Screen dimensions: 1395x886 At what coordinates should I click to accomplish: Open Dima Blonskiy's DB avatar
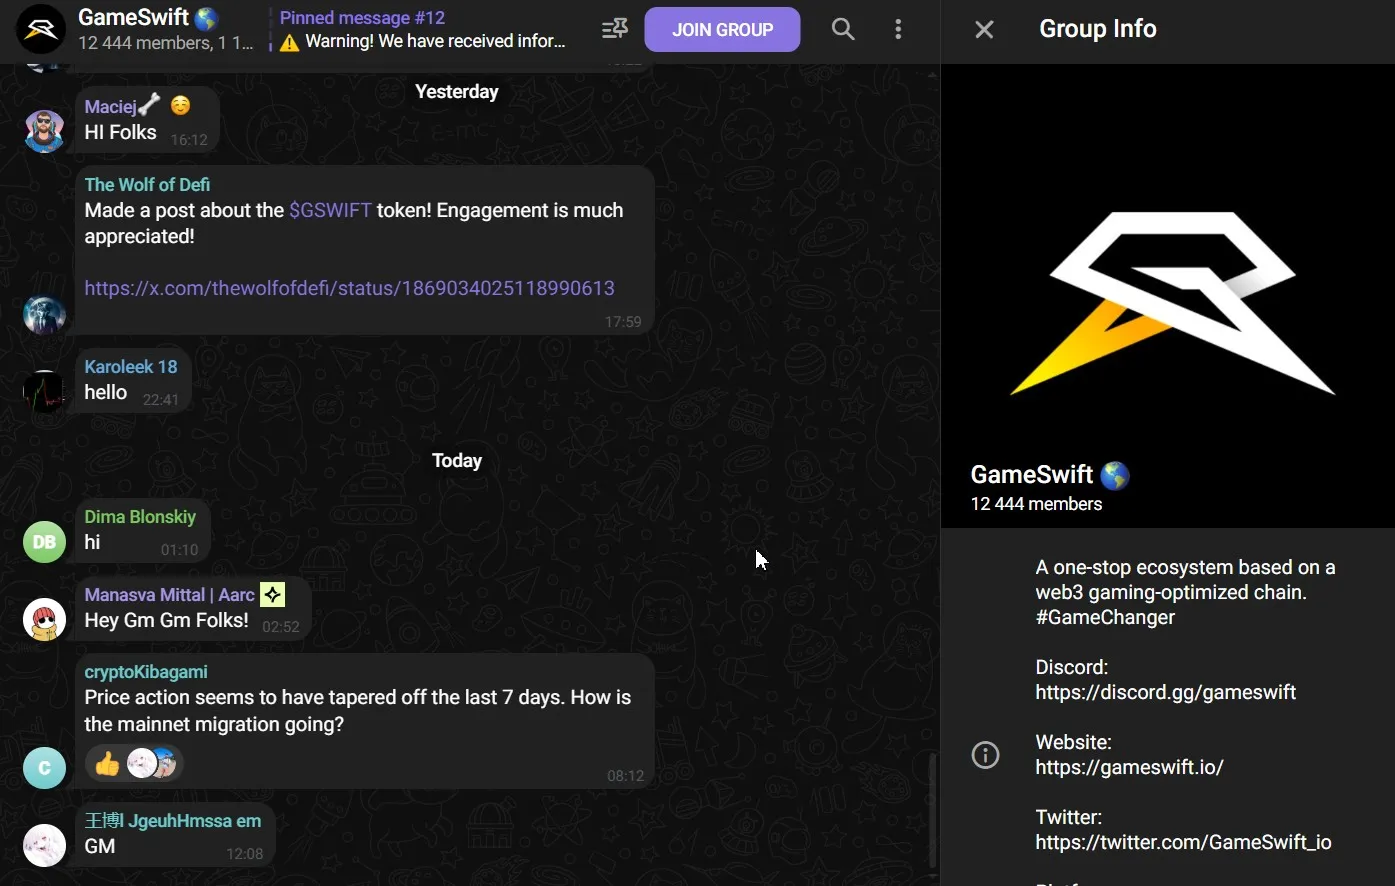[44, 542]
